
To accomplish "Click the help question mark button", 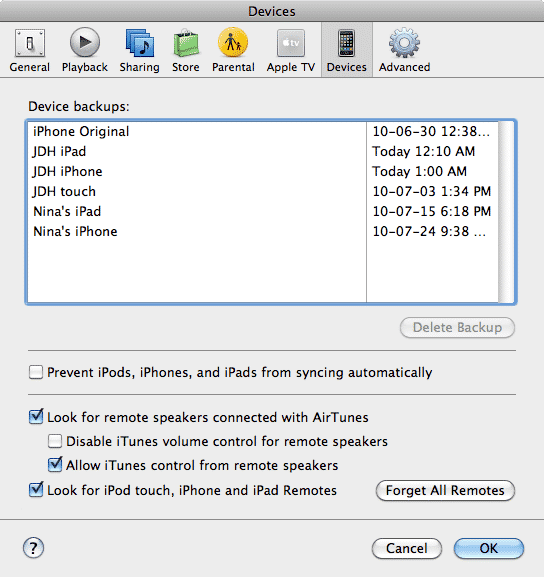I will point(33,548).
